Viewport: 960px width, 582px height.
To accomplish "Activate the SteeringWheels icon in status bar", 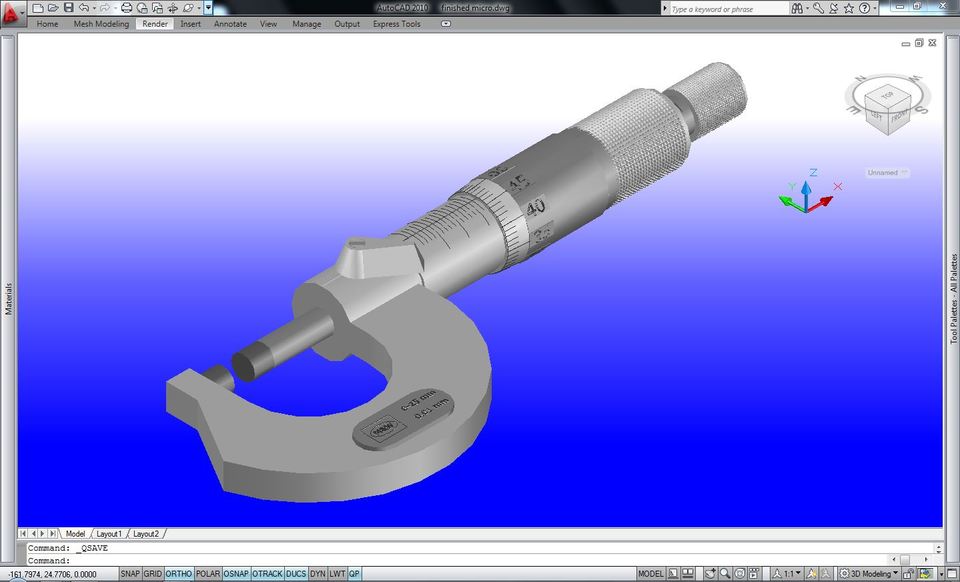I will (739, 573).
